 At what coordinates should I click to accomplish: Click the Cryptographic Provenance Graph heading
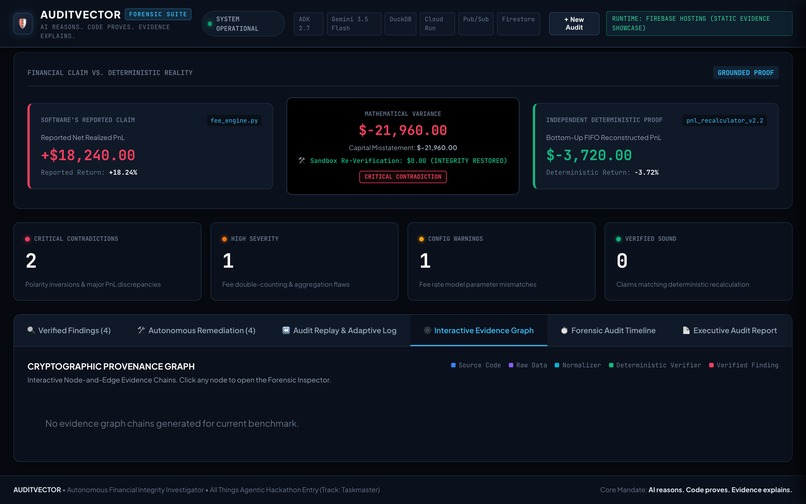[111, 366]
